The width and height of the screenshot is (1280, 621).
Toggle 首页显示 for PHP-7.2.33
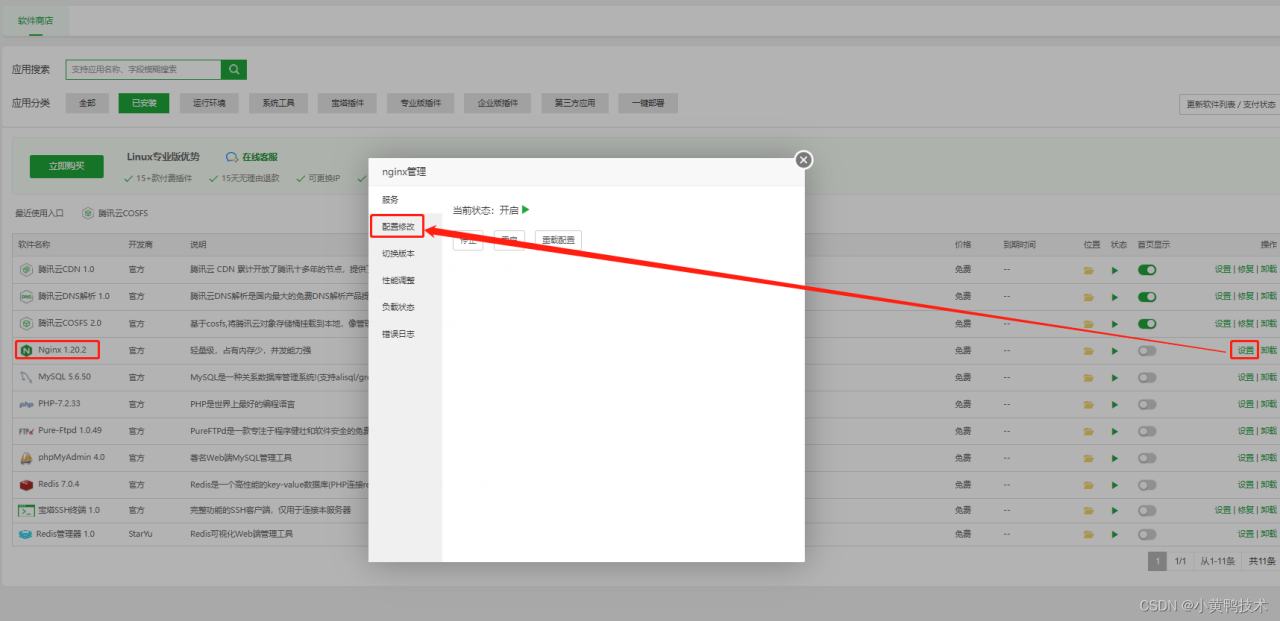point(1147,404)
